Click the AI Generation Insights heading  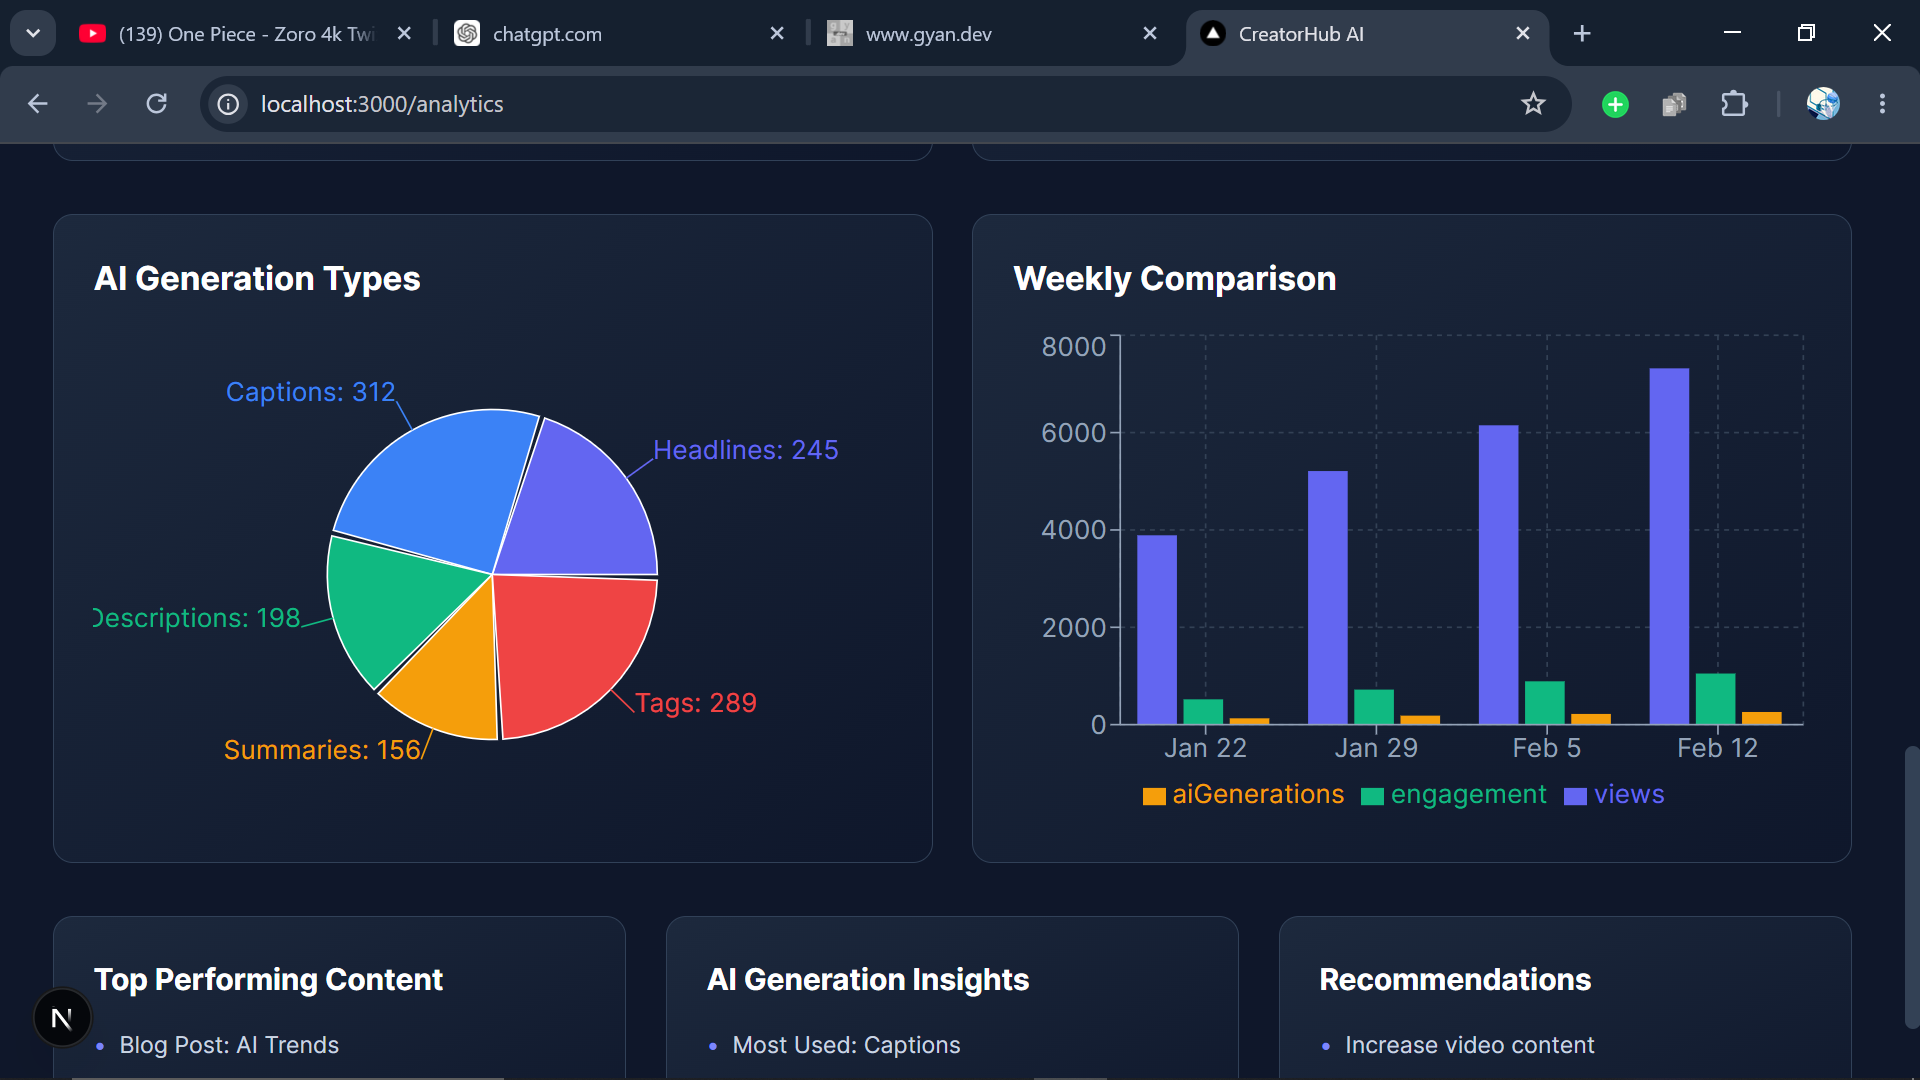click(x=868, y=980)
